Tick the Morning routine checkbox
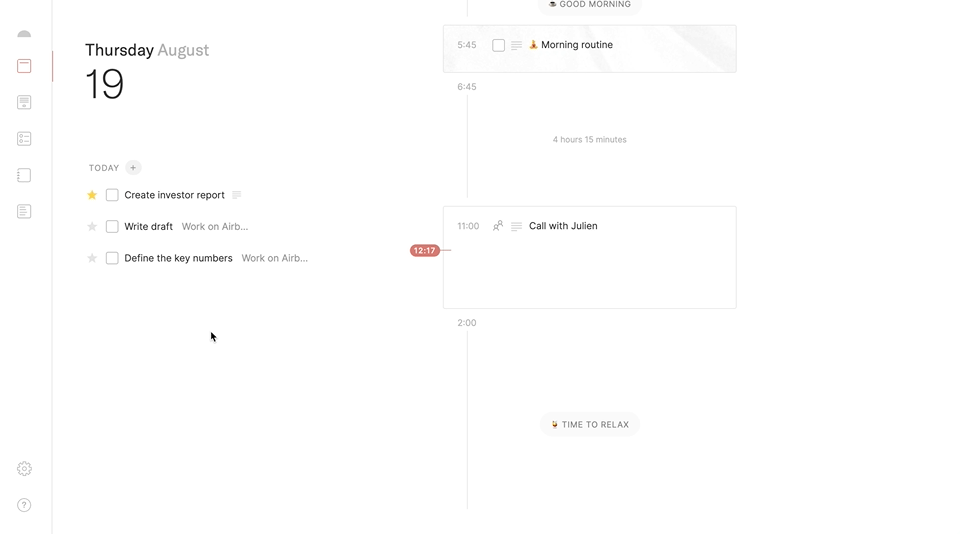 (498, 45)
